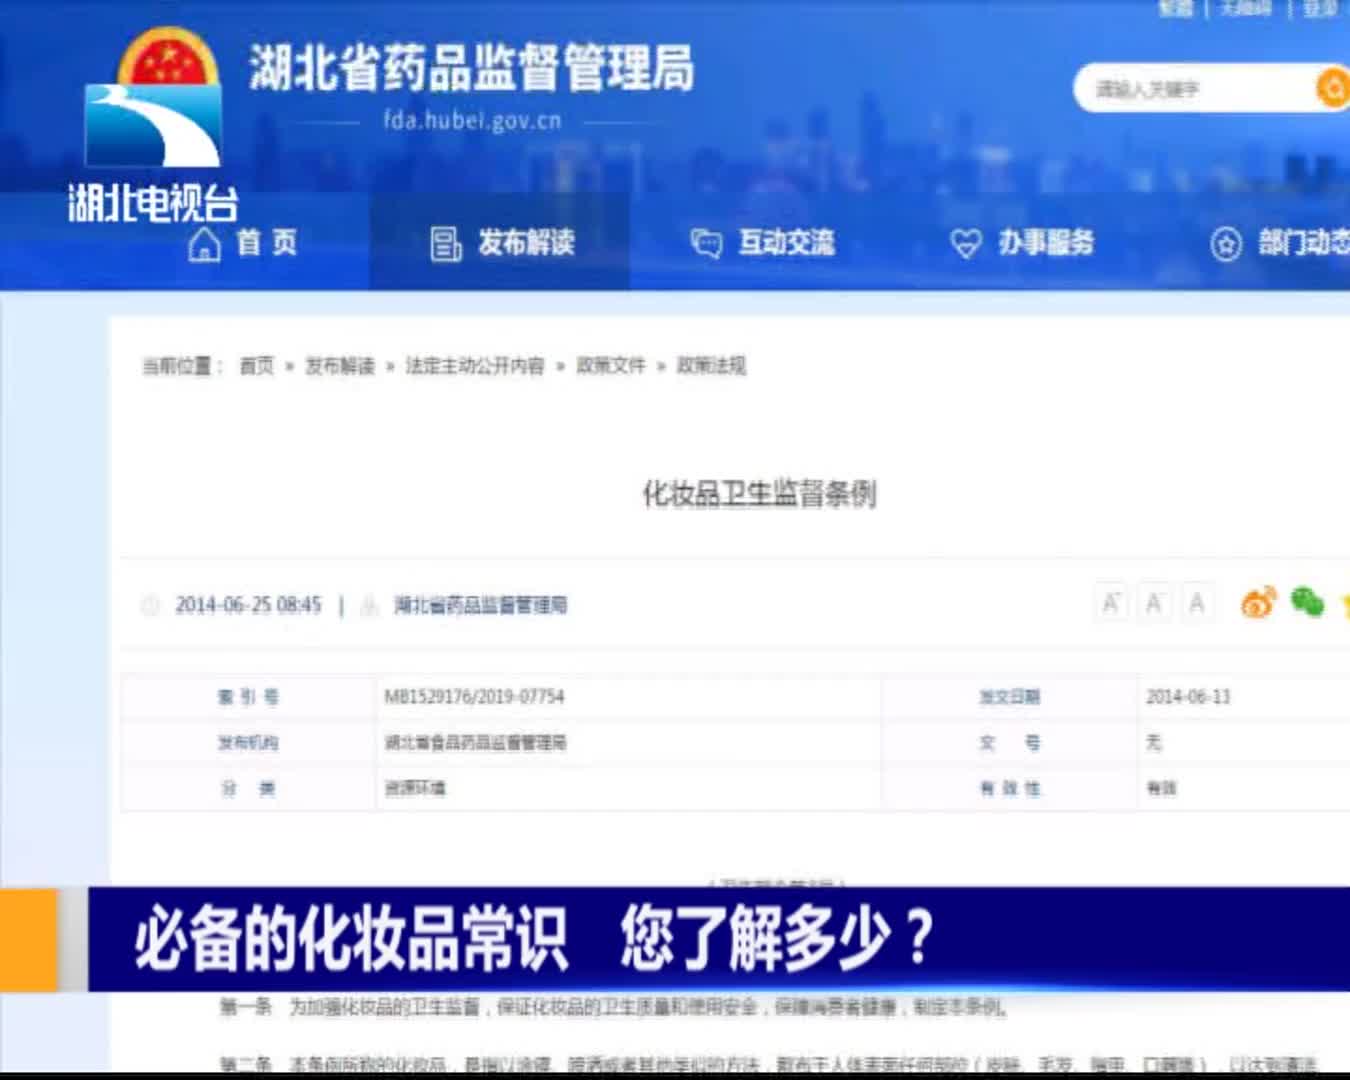Click the largest font size A button
The image size is (1350, 1080).
point(1110,603)
